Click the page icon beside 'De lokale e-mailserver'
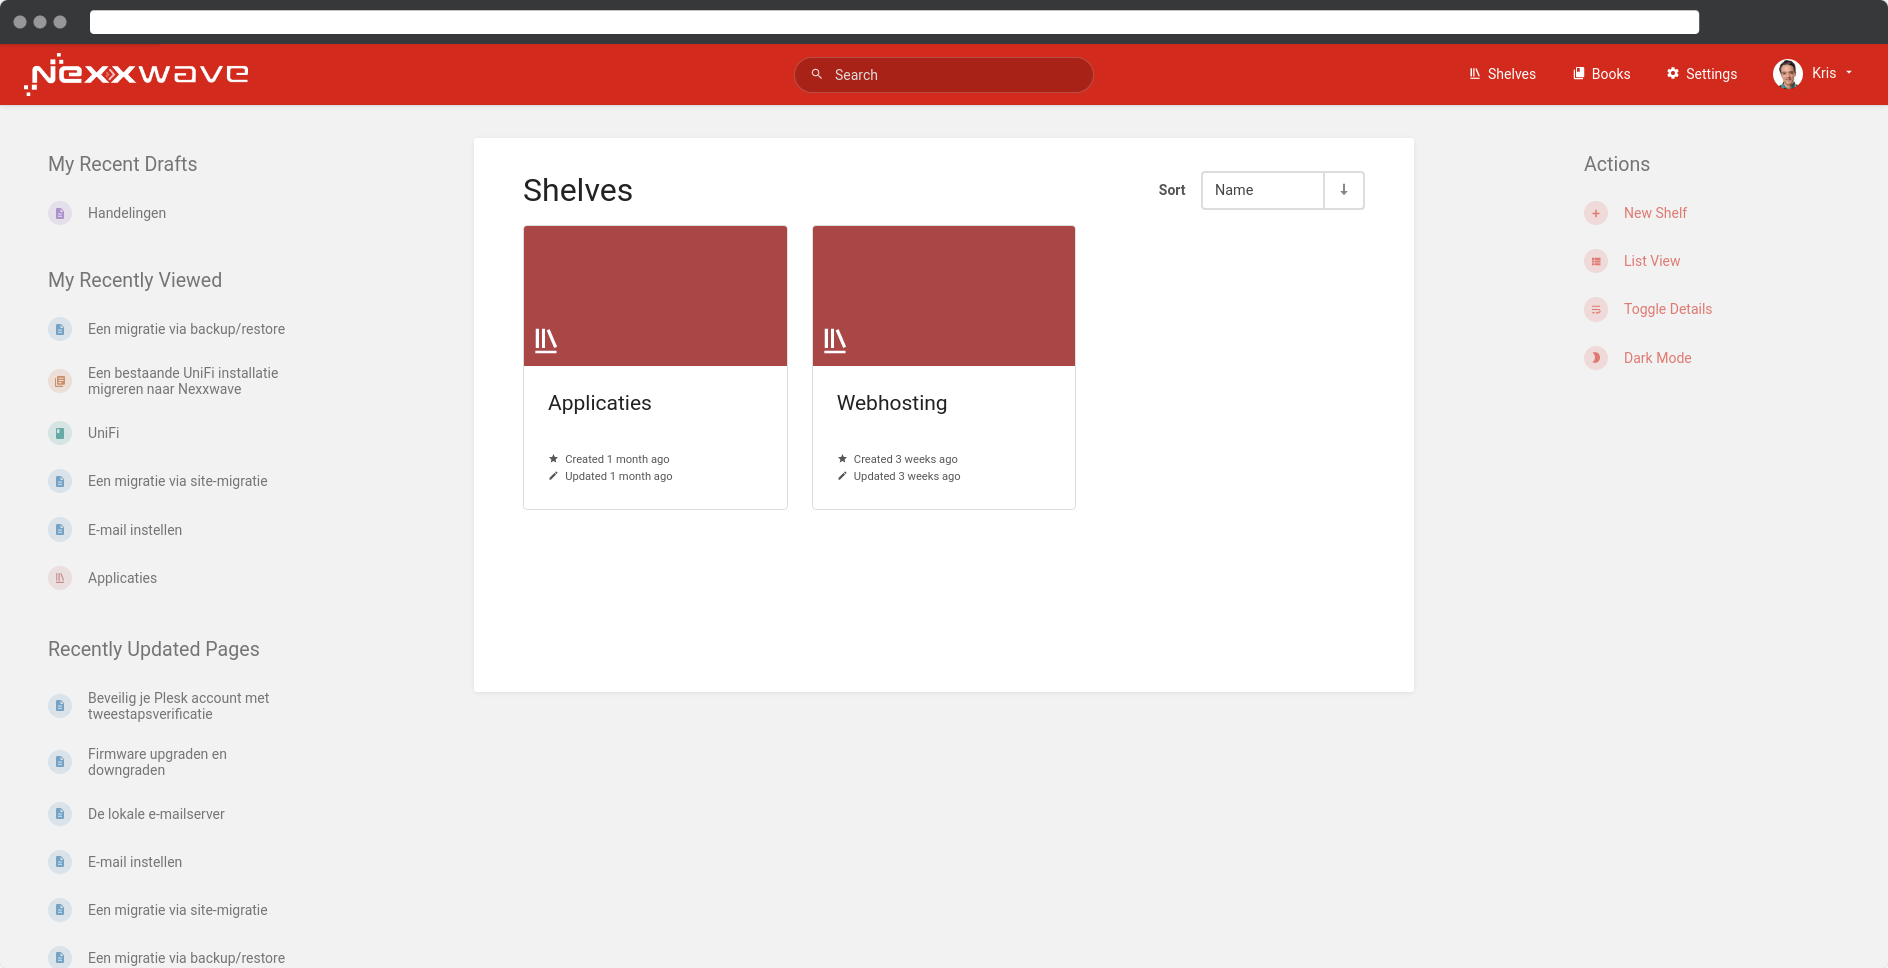Viewport: 1888px width, 968px height. (x=60, y=814)
